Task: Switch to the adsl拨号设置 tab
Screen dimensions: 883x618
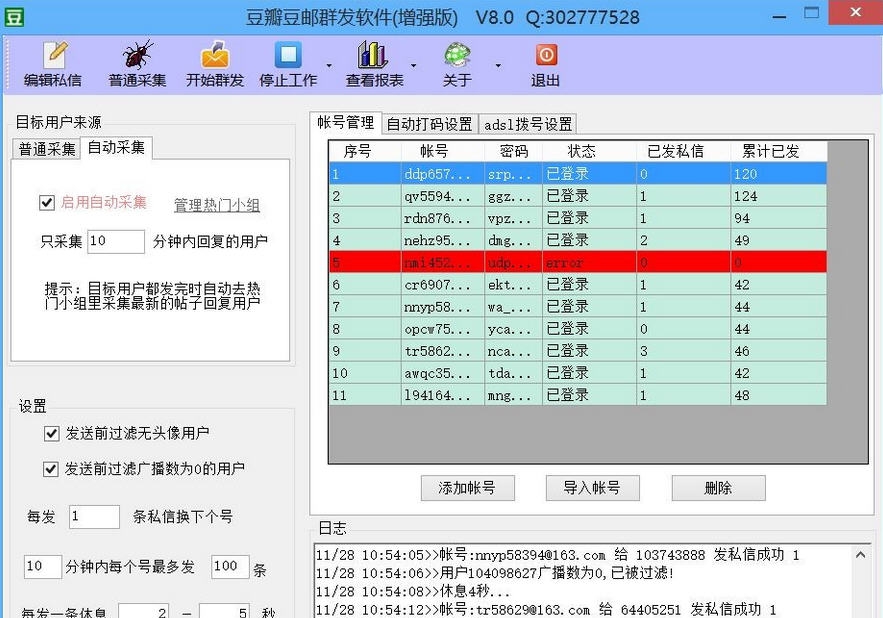Action: 526,123
